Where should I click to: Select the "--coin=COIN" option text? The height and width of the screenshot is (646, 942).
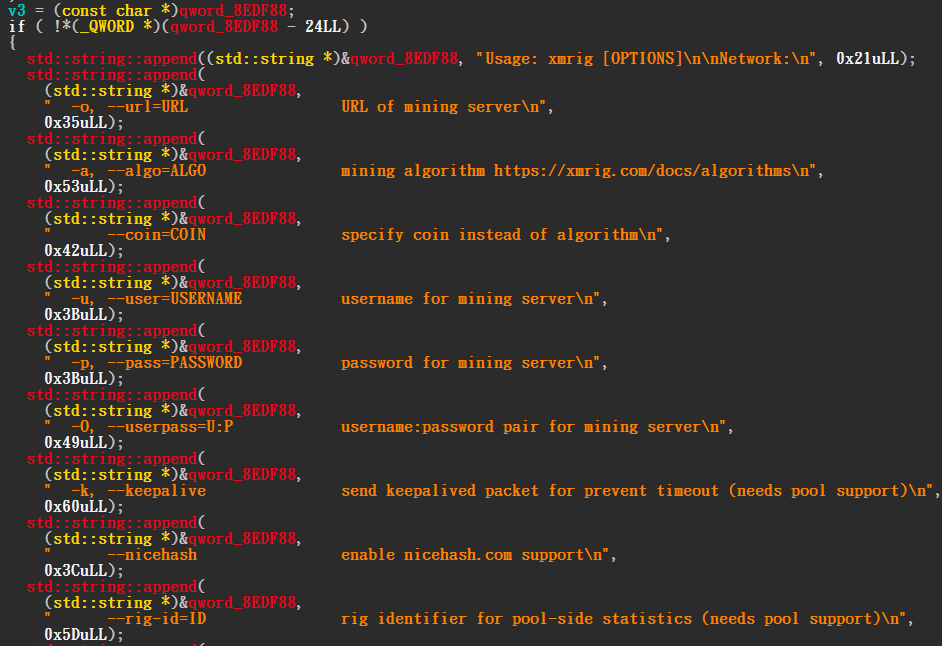click(x=156, y=235)
